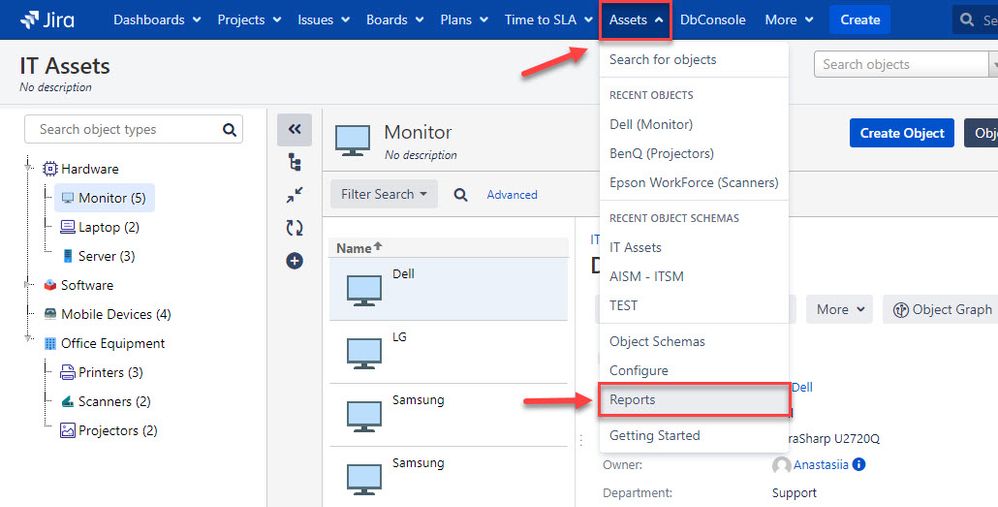Open the IT Assets recent schema
This screenshot has height=507, width=998.
pyautogui.click(x=693, y=247)
